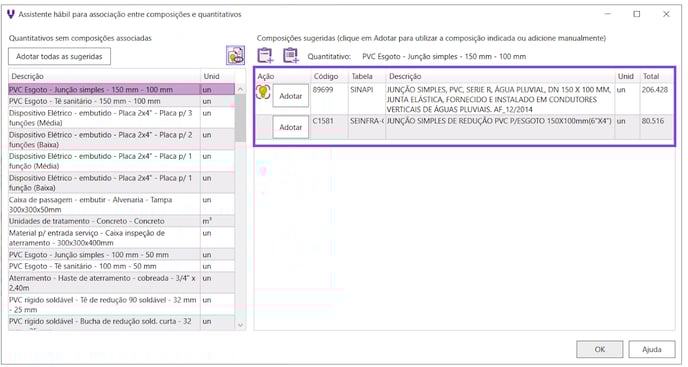Viewport: 688px width, 367px height.
Task: Select Dispositivo Elétrico Placa p/ 1 função (Média)
Action: pos(122,161)
